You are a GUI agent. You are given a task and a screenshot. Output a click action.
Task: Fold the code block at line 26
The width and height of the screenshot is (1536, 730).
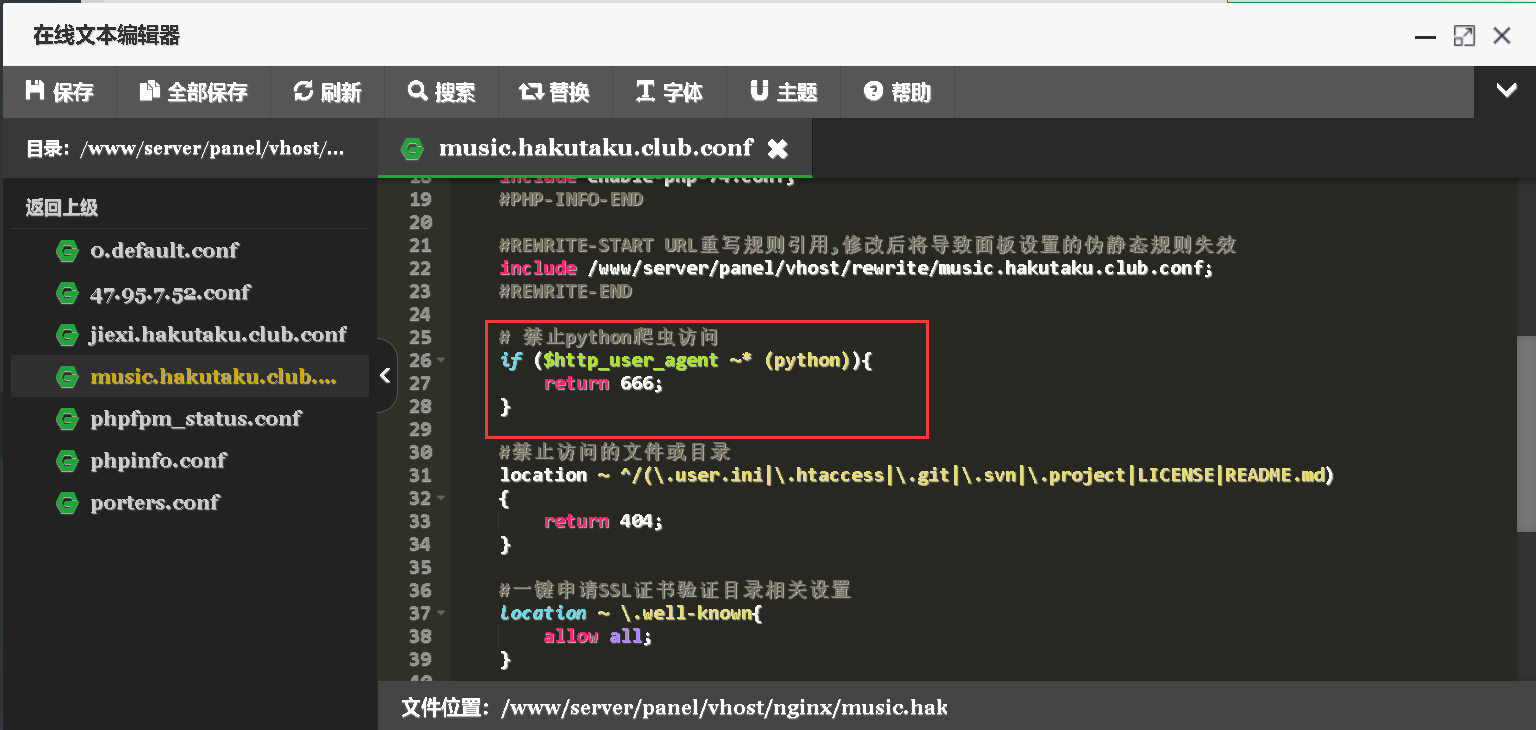tap(441, 361)
